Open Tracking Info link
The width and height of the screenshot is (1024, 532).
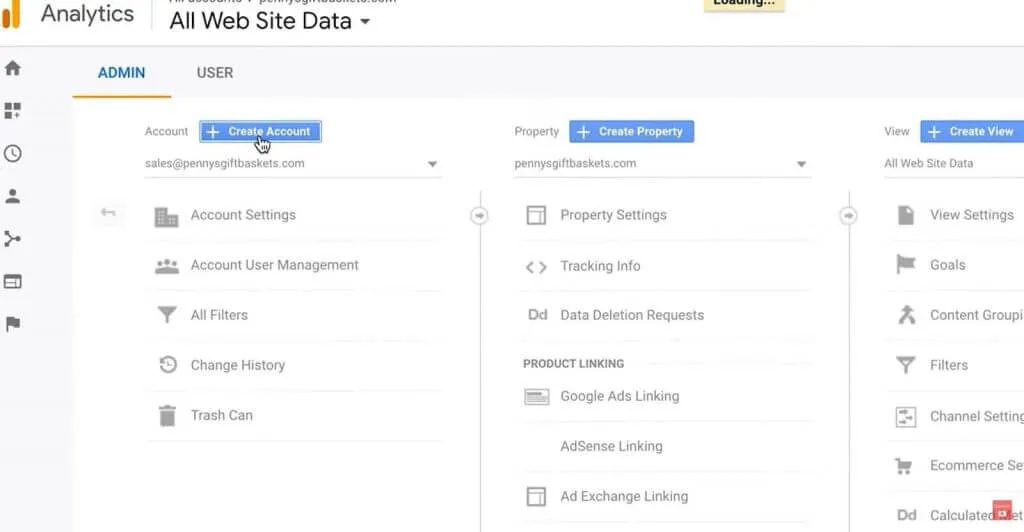point(600,266)
